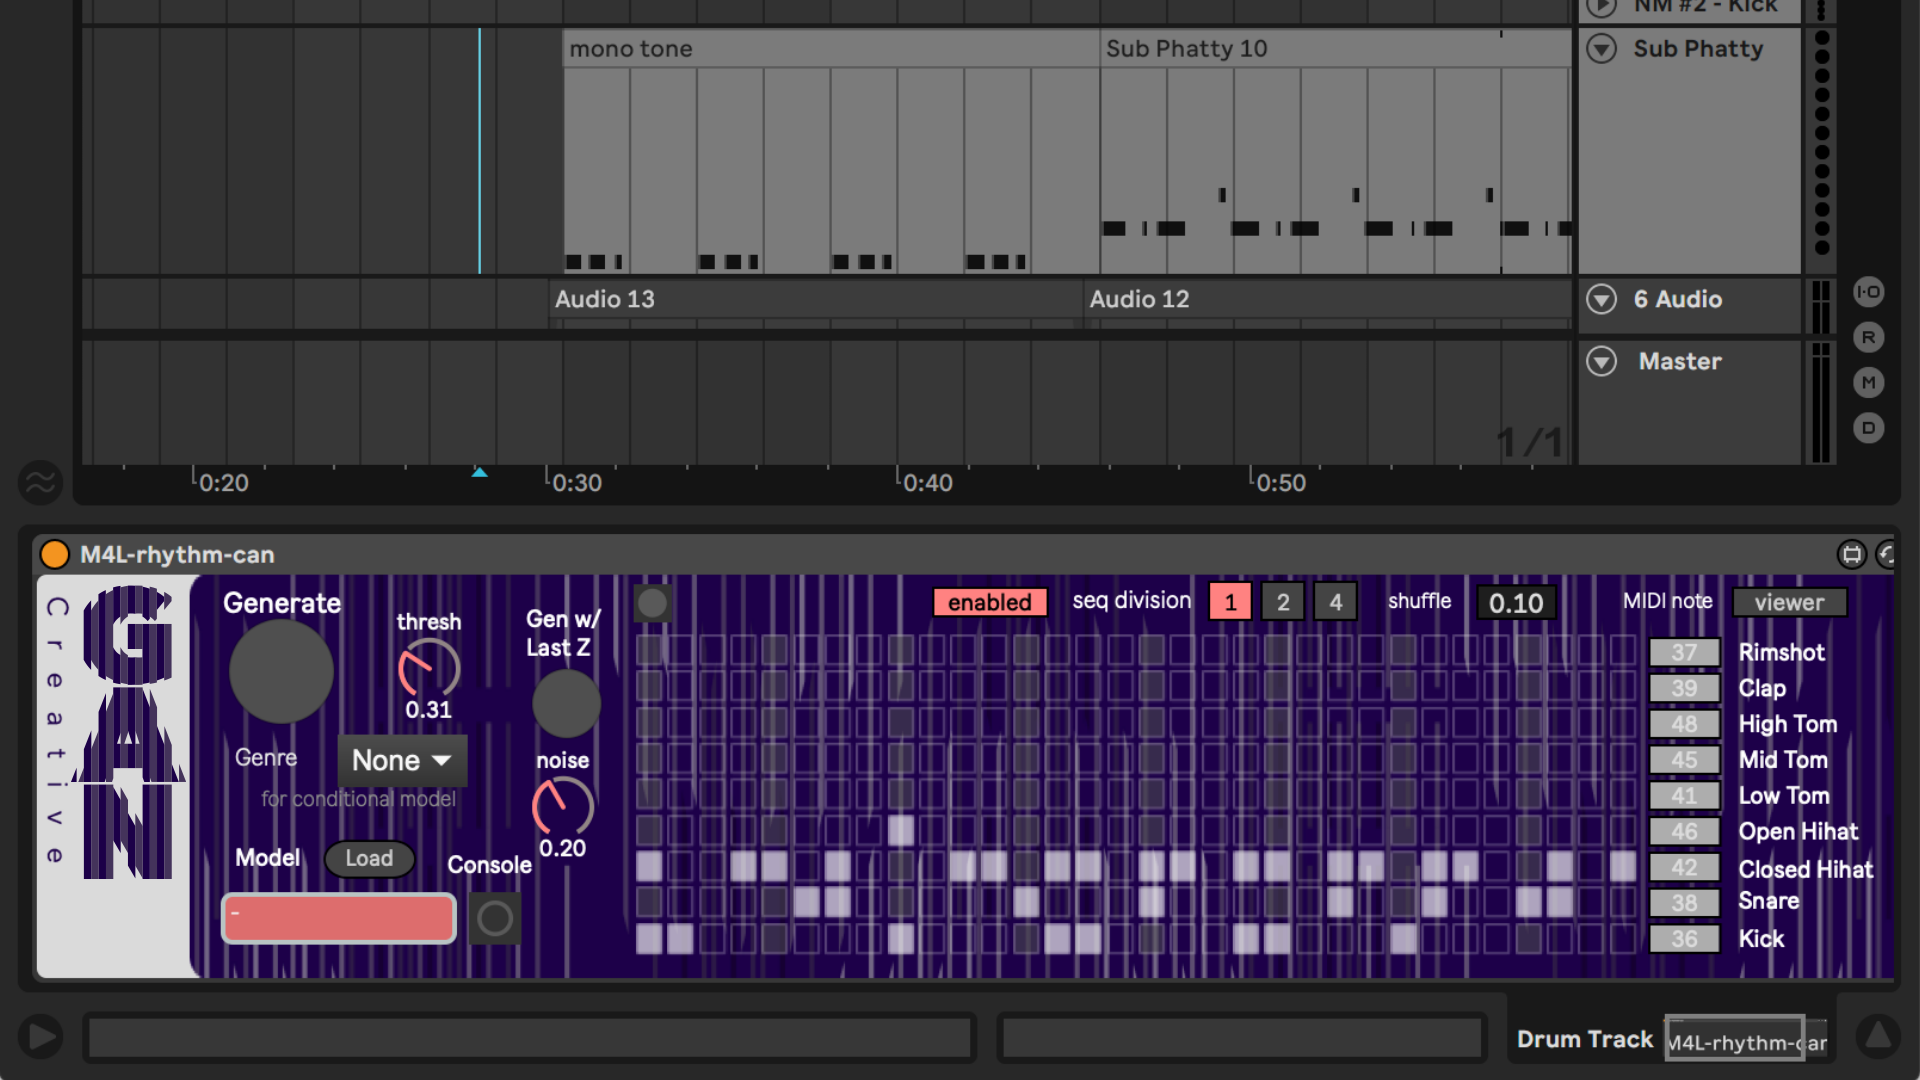This screenshot has height=1080, width=1920.
Task: Click the Rimshot MIDI note 37 box
Action: point(1685,652)
